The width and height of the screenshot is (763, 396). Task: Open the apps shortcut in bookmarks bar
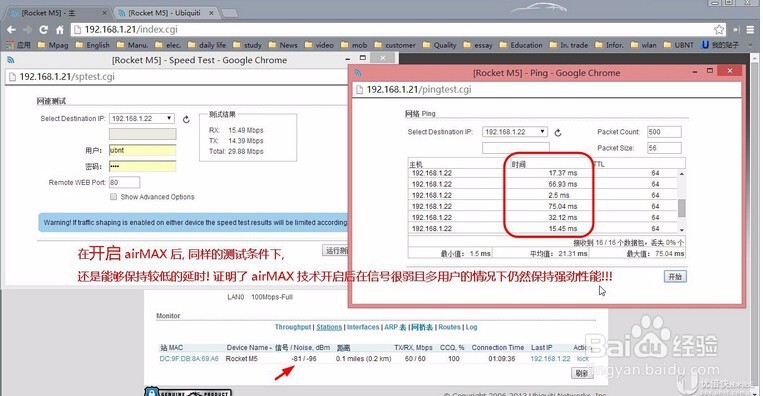(x=18, y=45)
